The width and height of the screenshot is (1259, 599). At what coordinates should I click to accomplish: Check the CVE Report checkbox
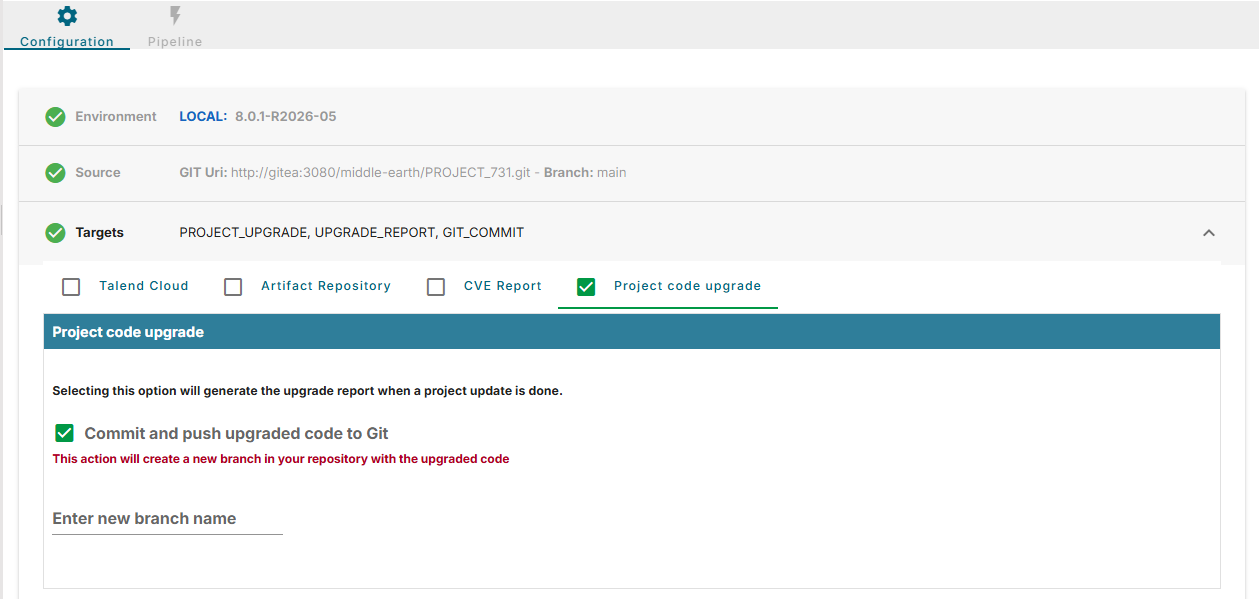(x=436, y=287)
